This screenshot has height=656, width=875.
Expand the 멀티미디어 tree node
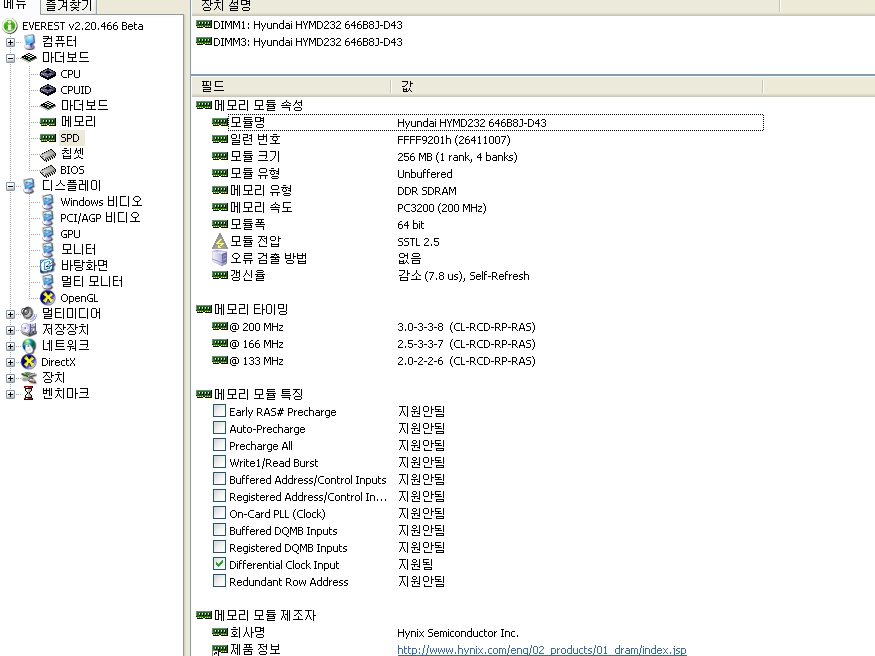coord(10,315)
